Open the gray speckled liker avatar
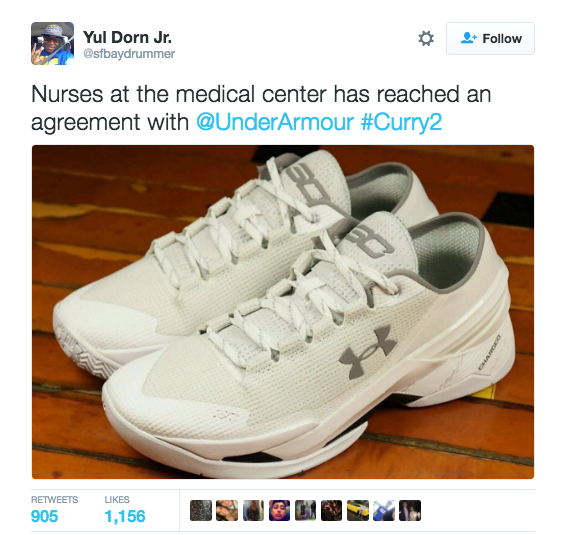The image size is (568, 535). click(201, 510)
